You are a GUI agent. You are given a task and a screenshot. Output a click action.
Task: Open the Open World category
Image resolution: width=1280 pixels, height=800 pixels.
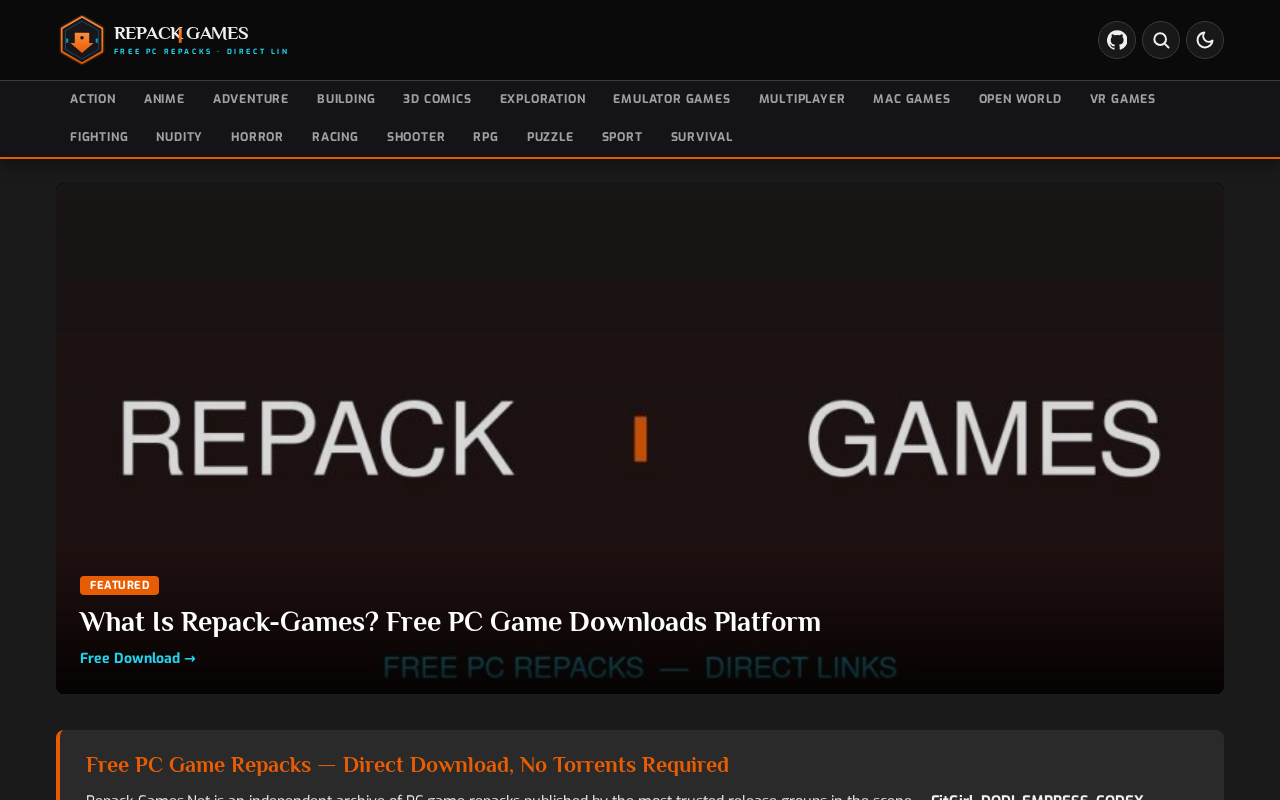click(1020, 99)
